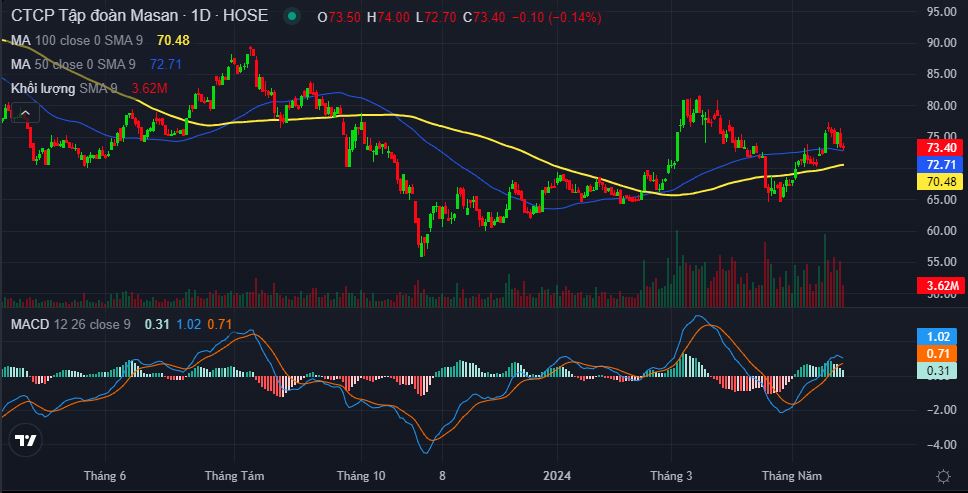
Task: Click the yellow 70.48 price axis label
Action: 939,181
